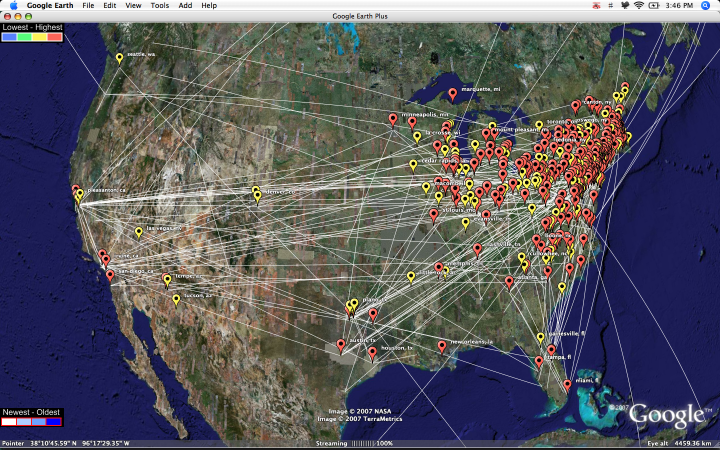Screen dimensions: 720x450
Task: Click the dark blue Oldest swatch
Action: tap(54, 422)
